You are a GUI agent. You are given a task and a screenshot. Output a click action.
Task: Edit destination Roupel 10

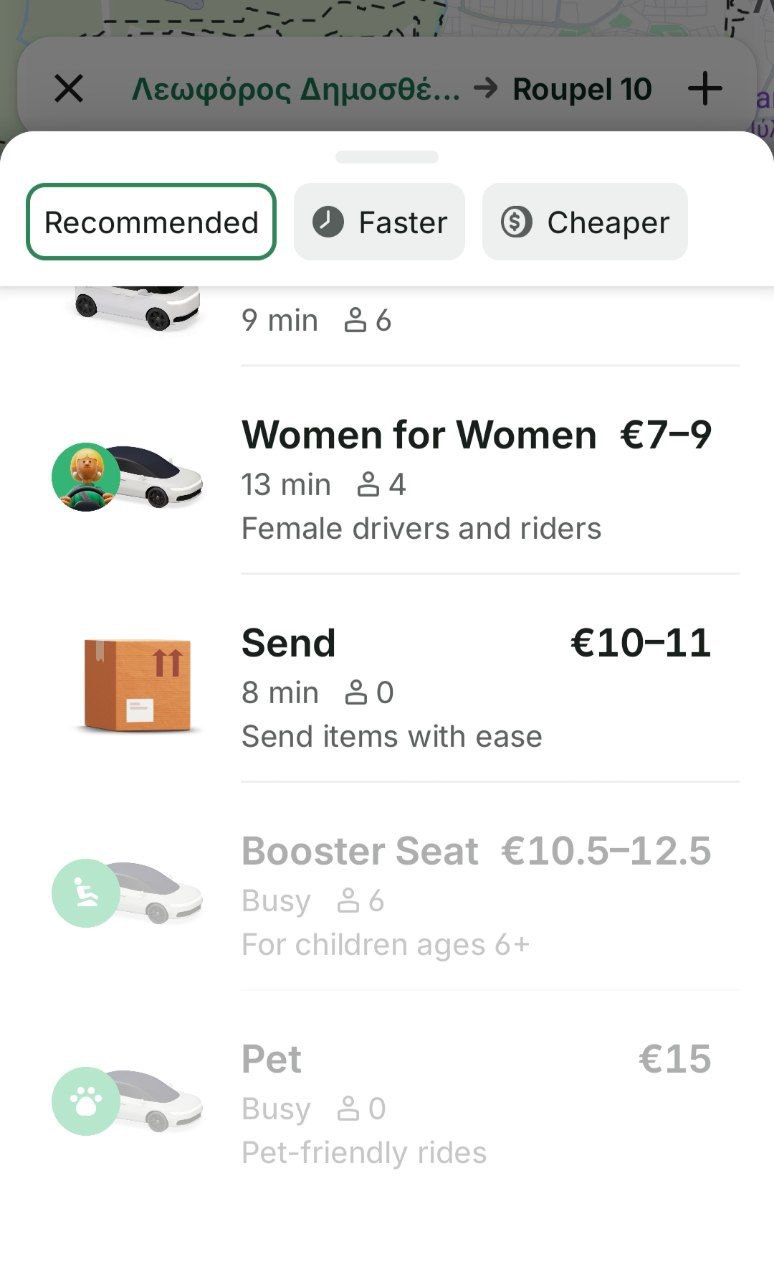pos(582,89)
